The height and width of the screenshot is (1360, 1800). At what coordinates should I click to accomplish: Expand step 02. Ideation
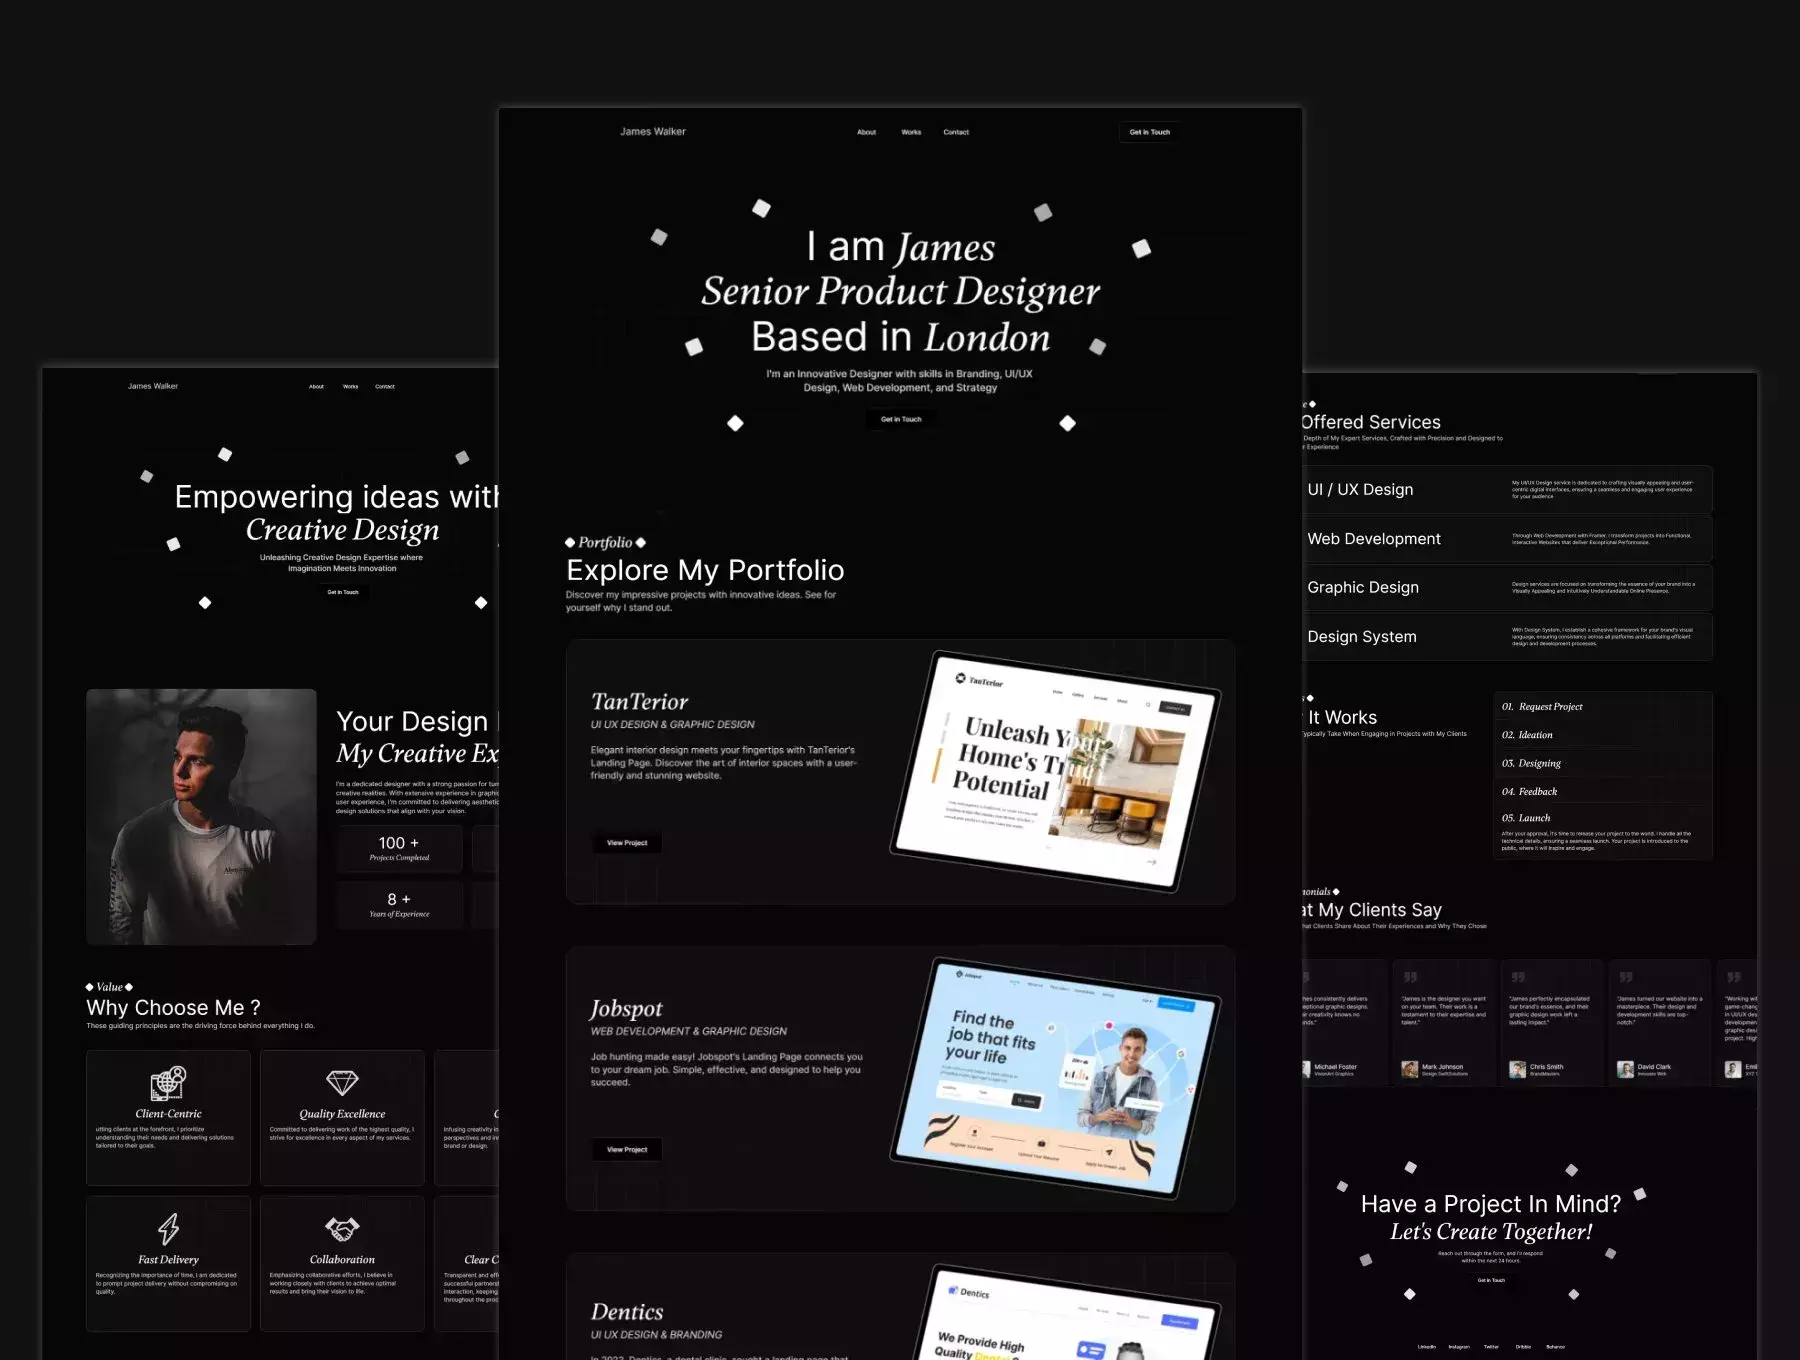click(x=1603, y=735)
